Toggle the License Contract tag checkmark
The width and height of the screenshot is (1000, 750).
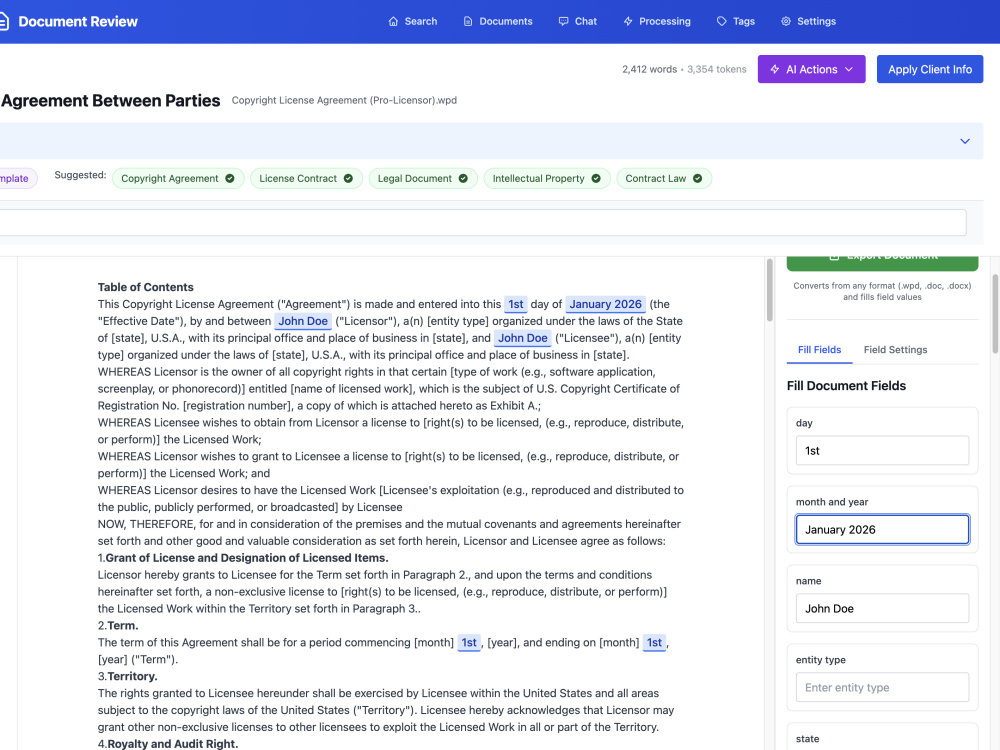348,179
